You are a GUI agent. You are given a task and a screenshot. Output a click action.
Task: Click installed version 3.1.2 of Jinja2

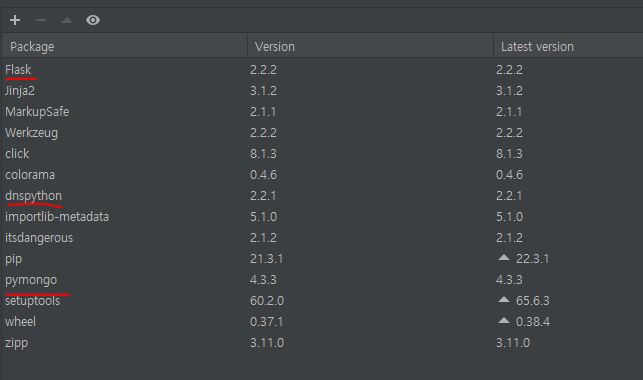coord(263,91)
